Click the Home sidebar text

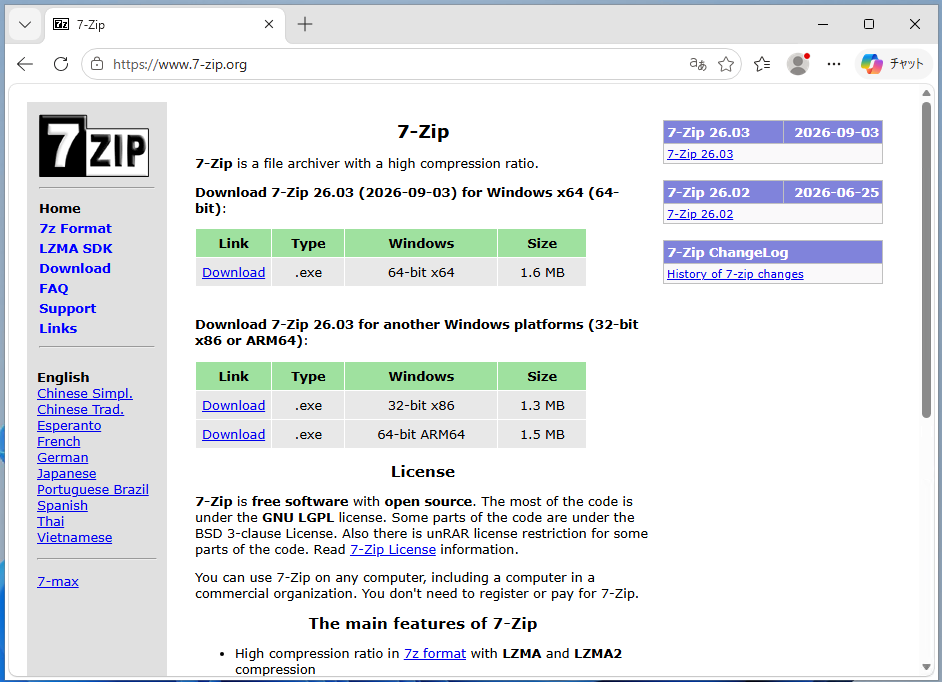click(x=59, y=209)
